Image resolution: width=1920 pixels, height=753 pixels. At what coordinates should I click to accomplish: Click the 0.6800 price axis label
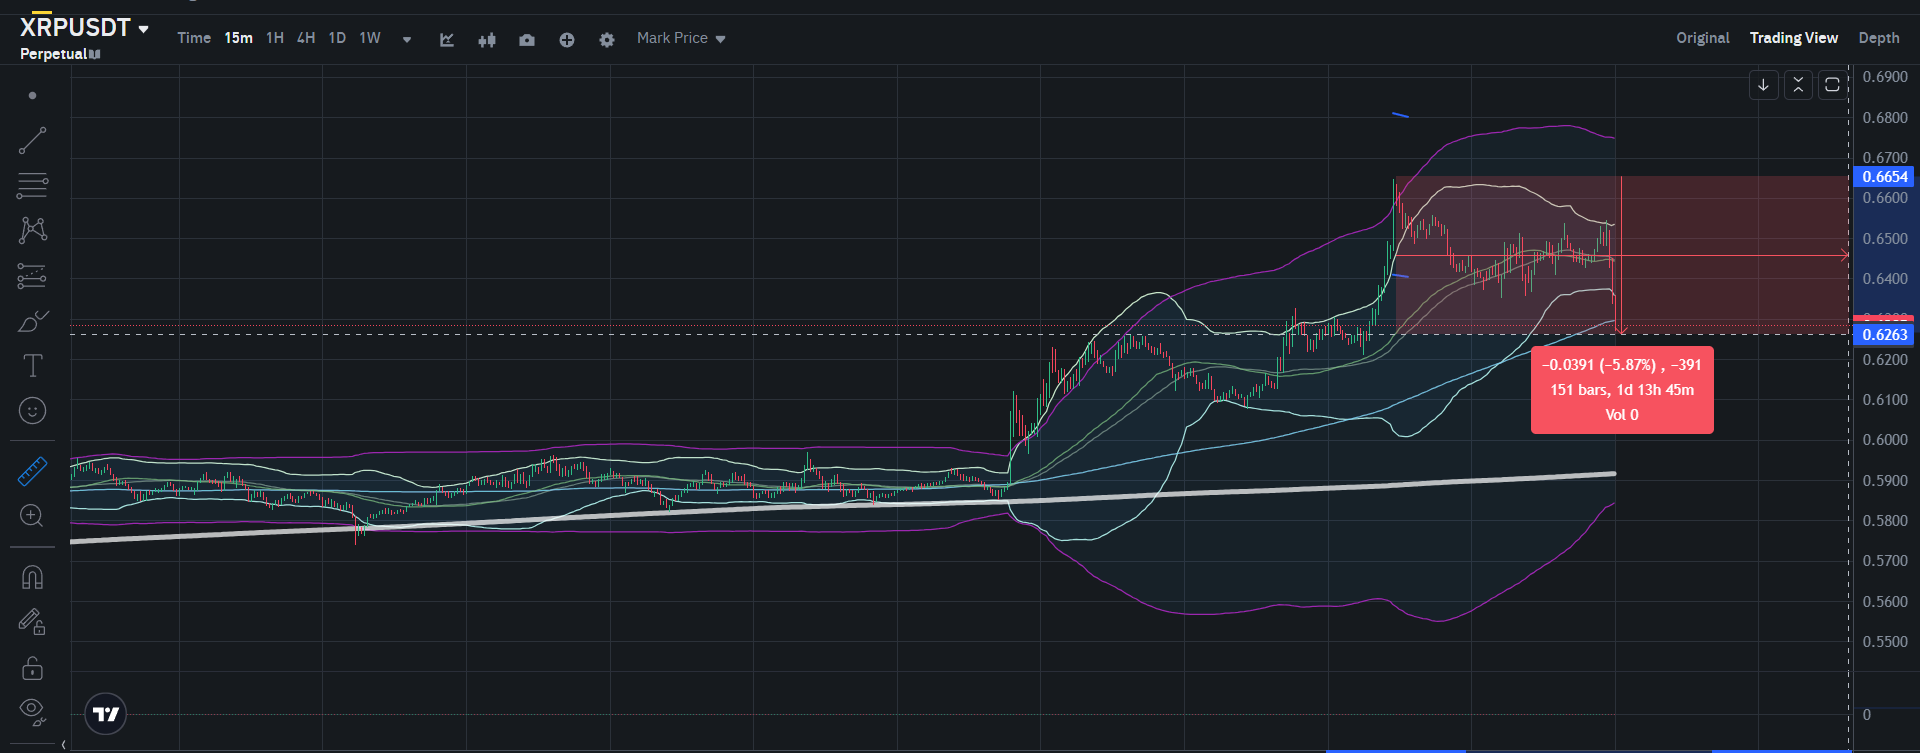[1885, 118]
